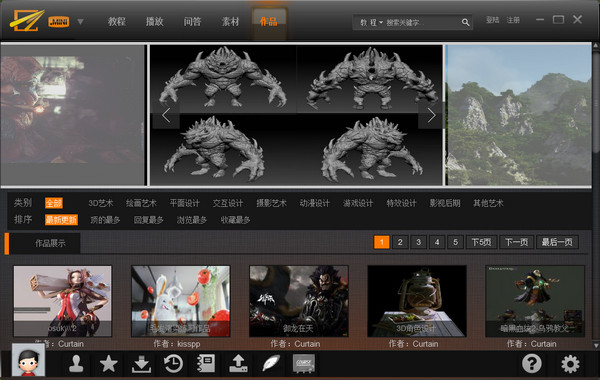This screenshot has height=380, width=600.
Task: Go to page 3
Action: pos(418,242)
